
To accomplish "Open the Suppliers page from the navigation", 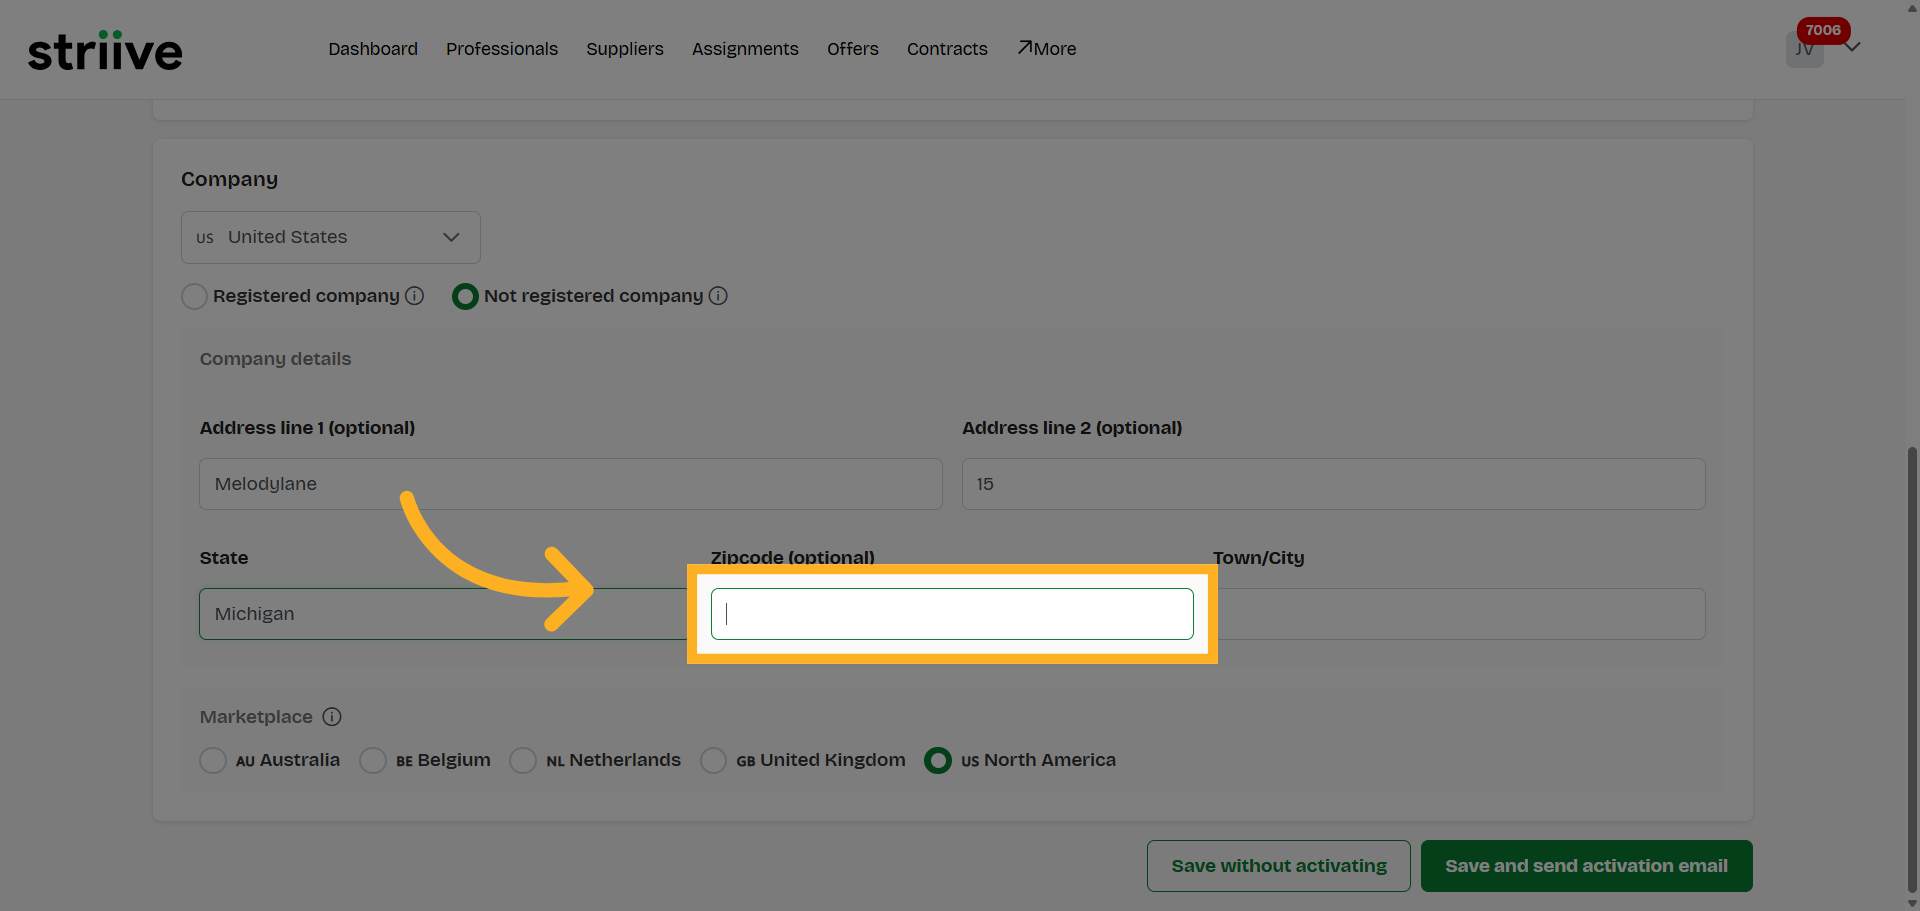I will coord(624,48).
